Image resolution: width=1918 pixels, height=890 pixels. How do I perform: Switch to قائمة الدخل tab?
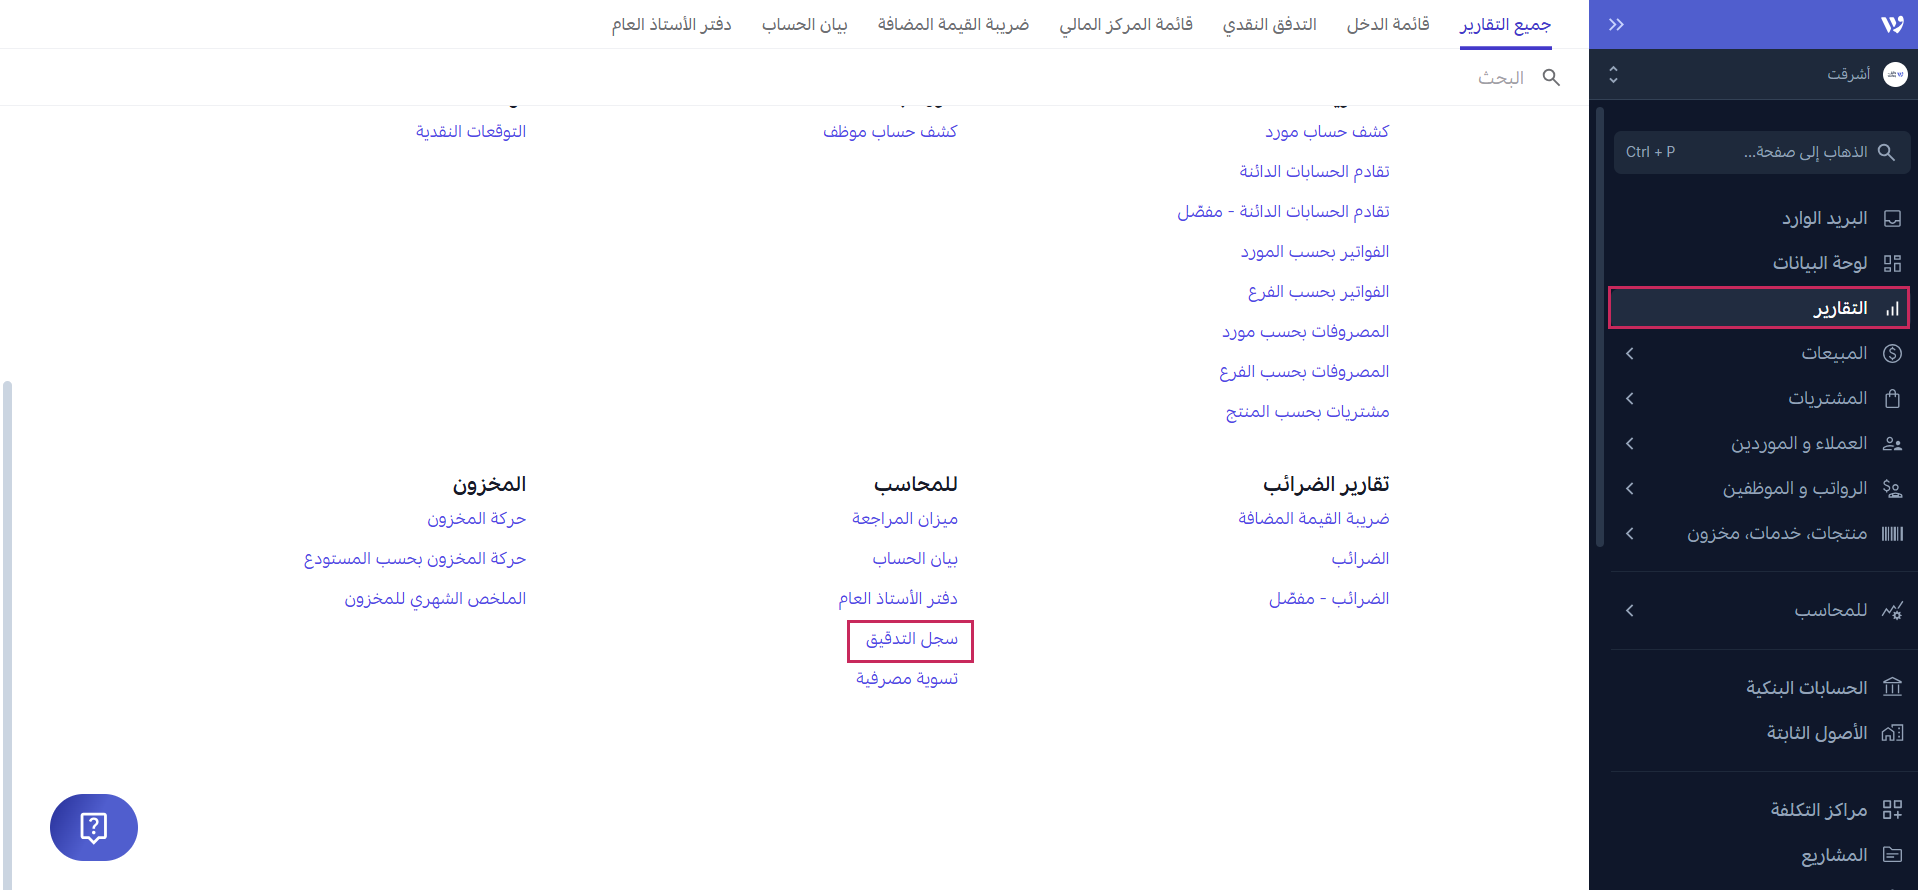1388,25
